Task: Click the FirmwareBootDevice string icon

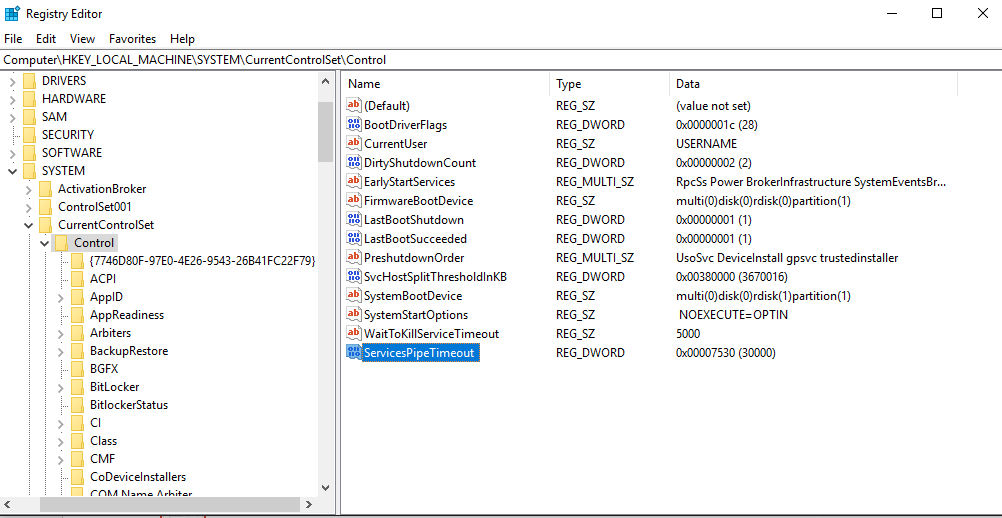Action: coord(353,201)
